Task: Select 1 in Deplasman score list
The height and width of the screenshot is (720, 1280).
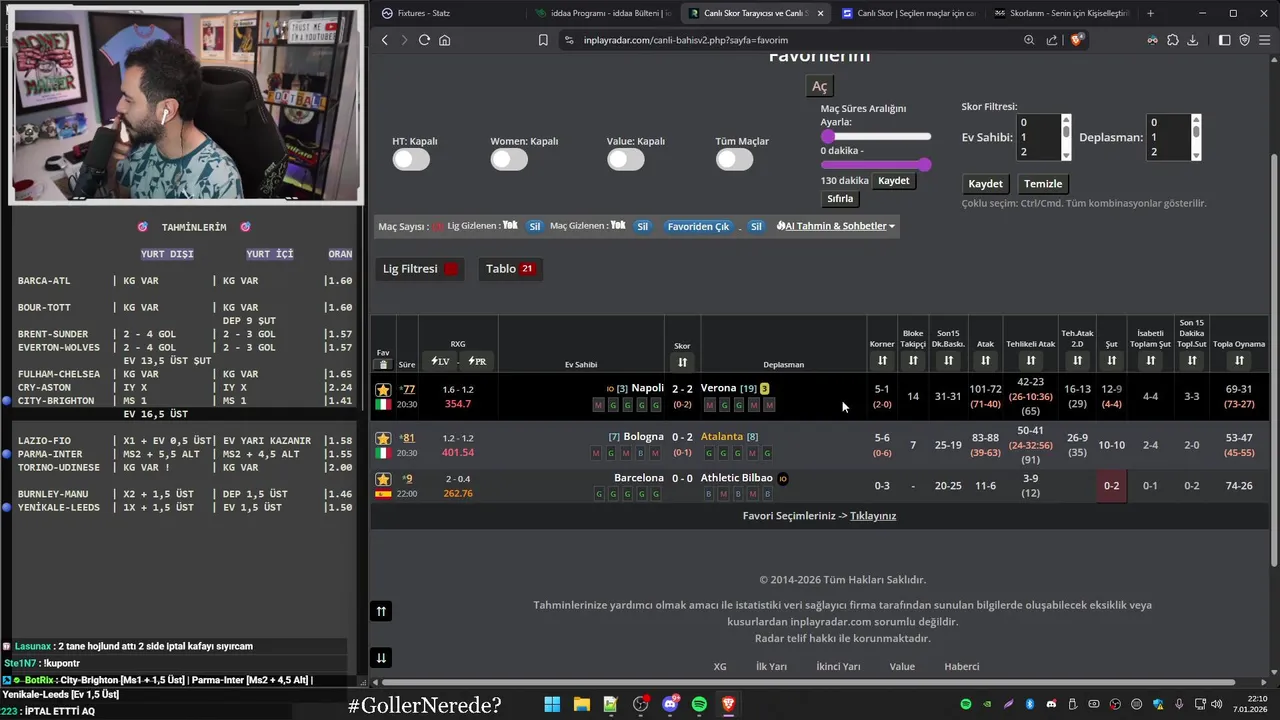Action: coord(1169,137)
